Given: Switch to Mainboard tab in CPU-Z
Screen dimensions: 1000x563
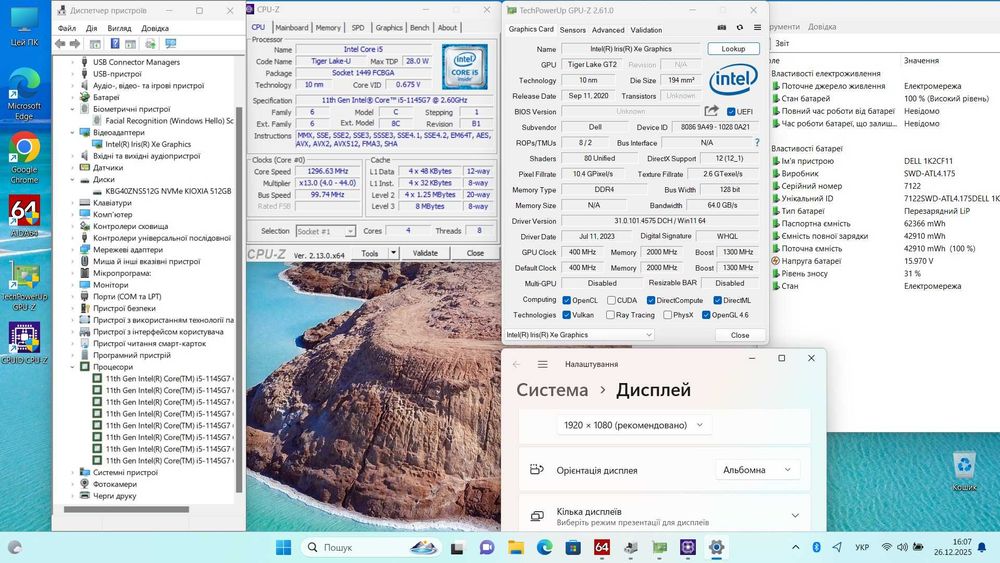Looking at the screenshot, I should click(292, 27).
